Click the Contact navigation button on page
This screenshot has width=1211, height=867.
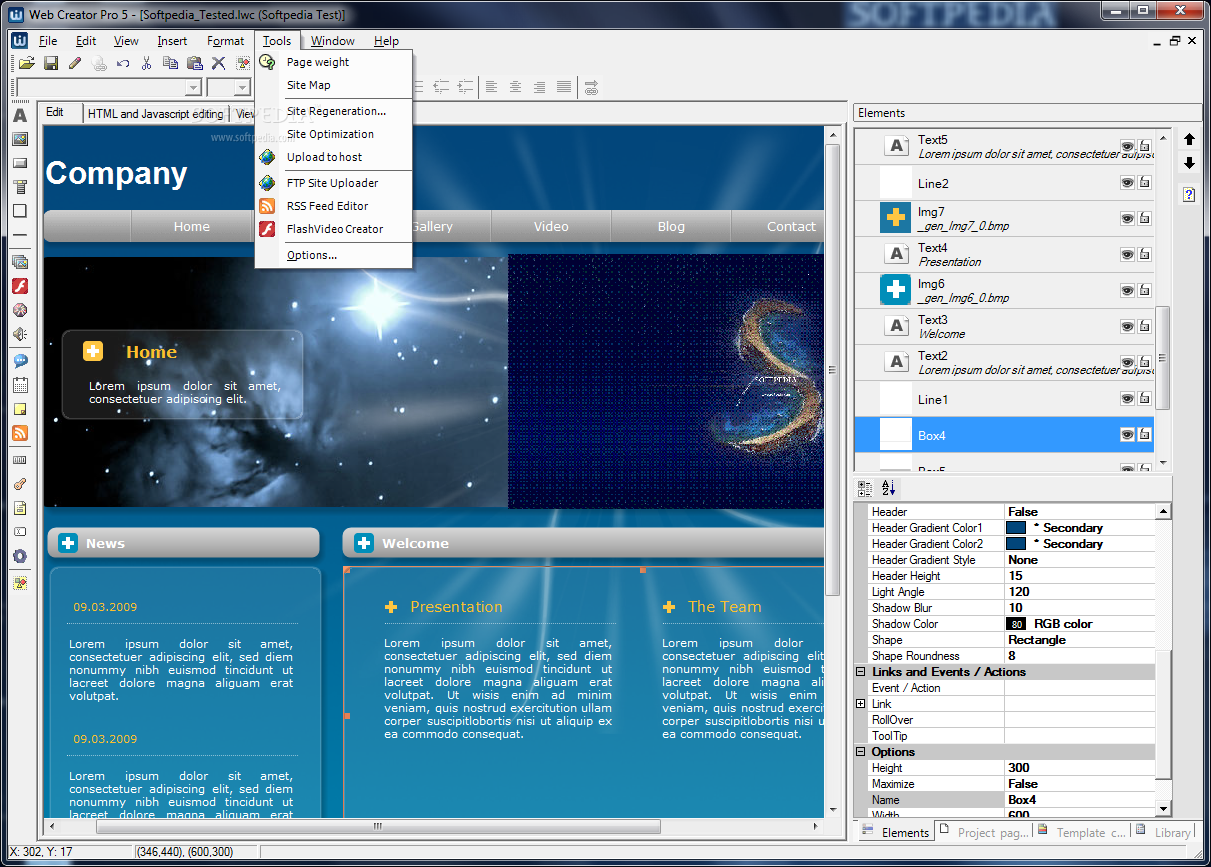point(780,227)
